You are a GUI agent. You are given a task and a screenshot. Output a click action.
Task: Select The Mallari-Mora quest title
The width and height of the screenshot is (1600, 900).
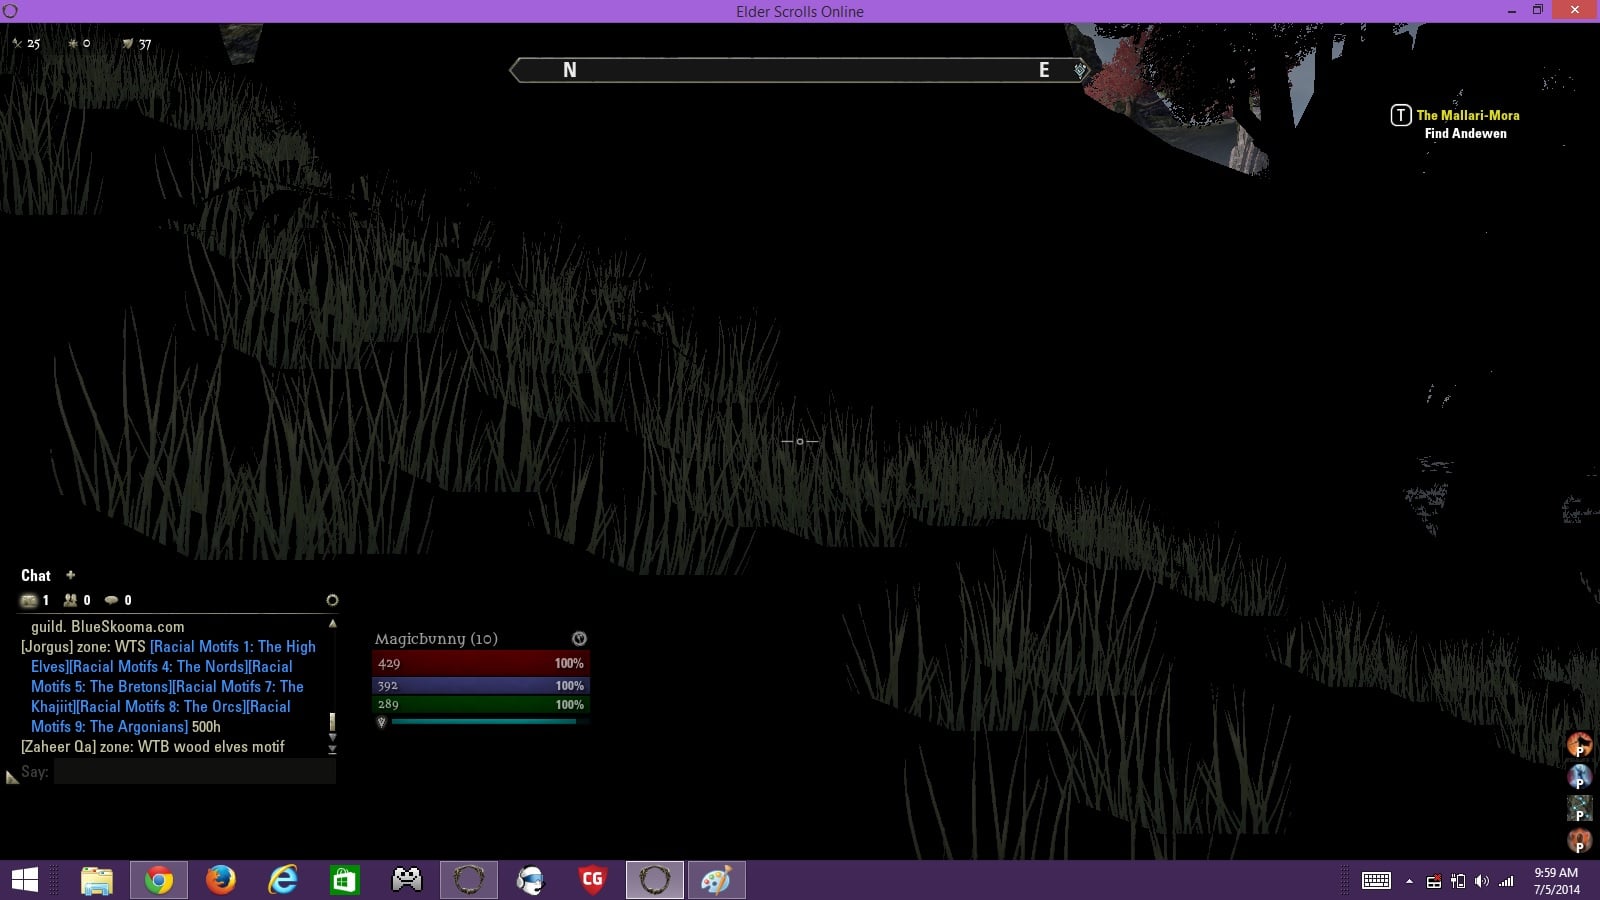pos(1468,115)
